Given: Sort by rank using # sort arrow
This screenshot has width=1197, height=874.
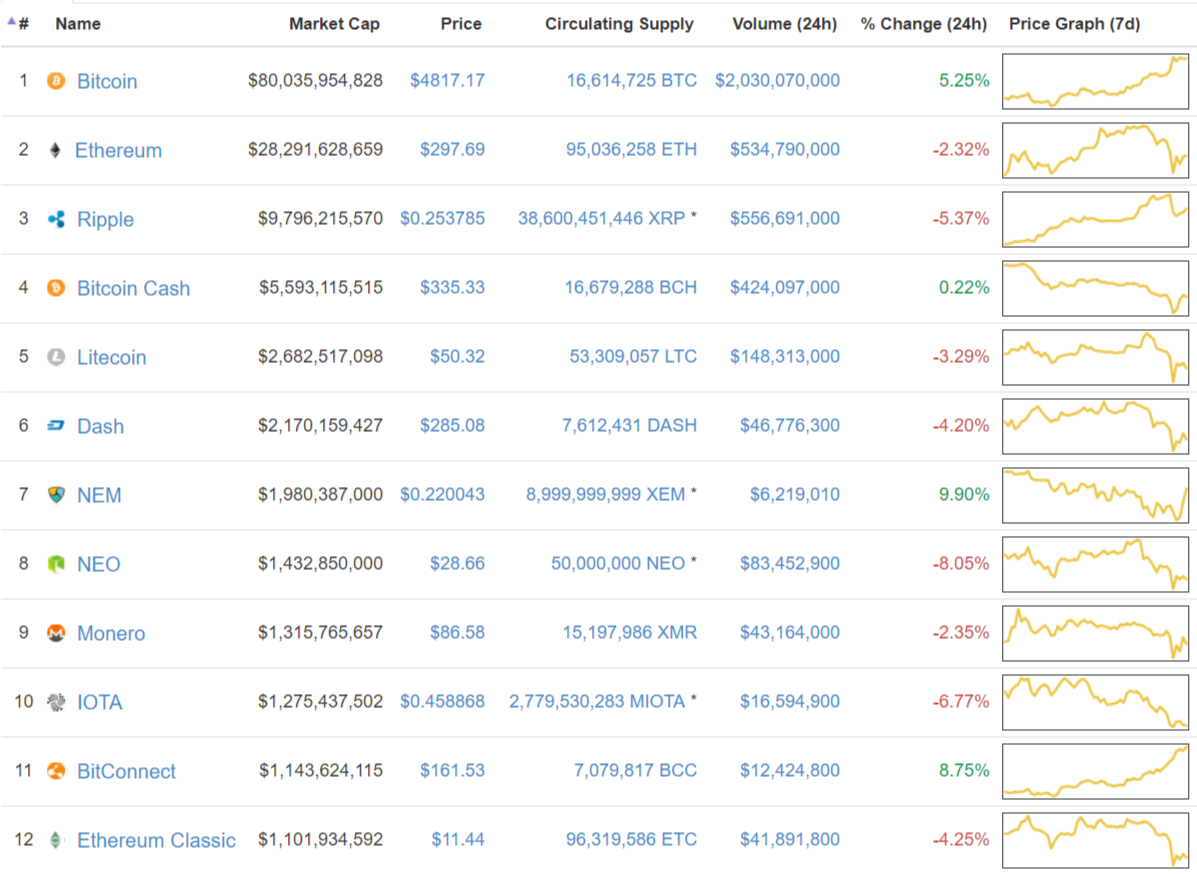Looking at the screenshot, I should (x=18, y=24).
